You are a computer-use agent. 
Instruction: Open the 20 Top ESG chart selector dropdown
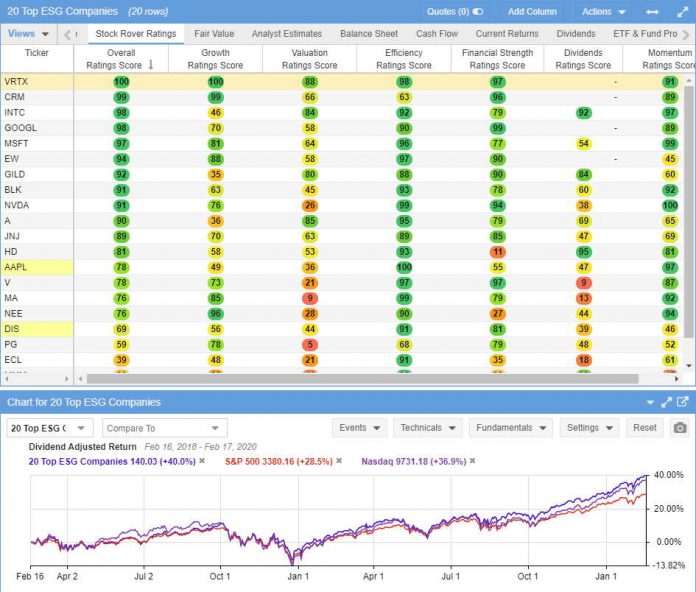50,428
